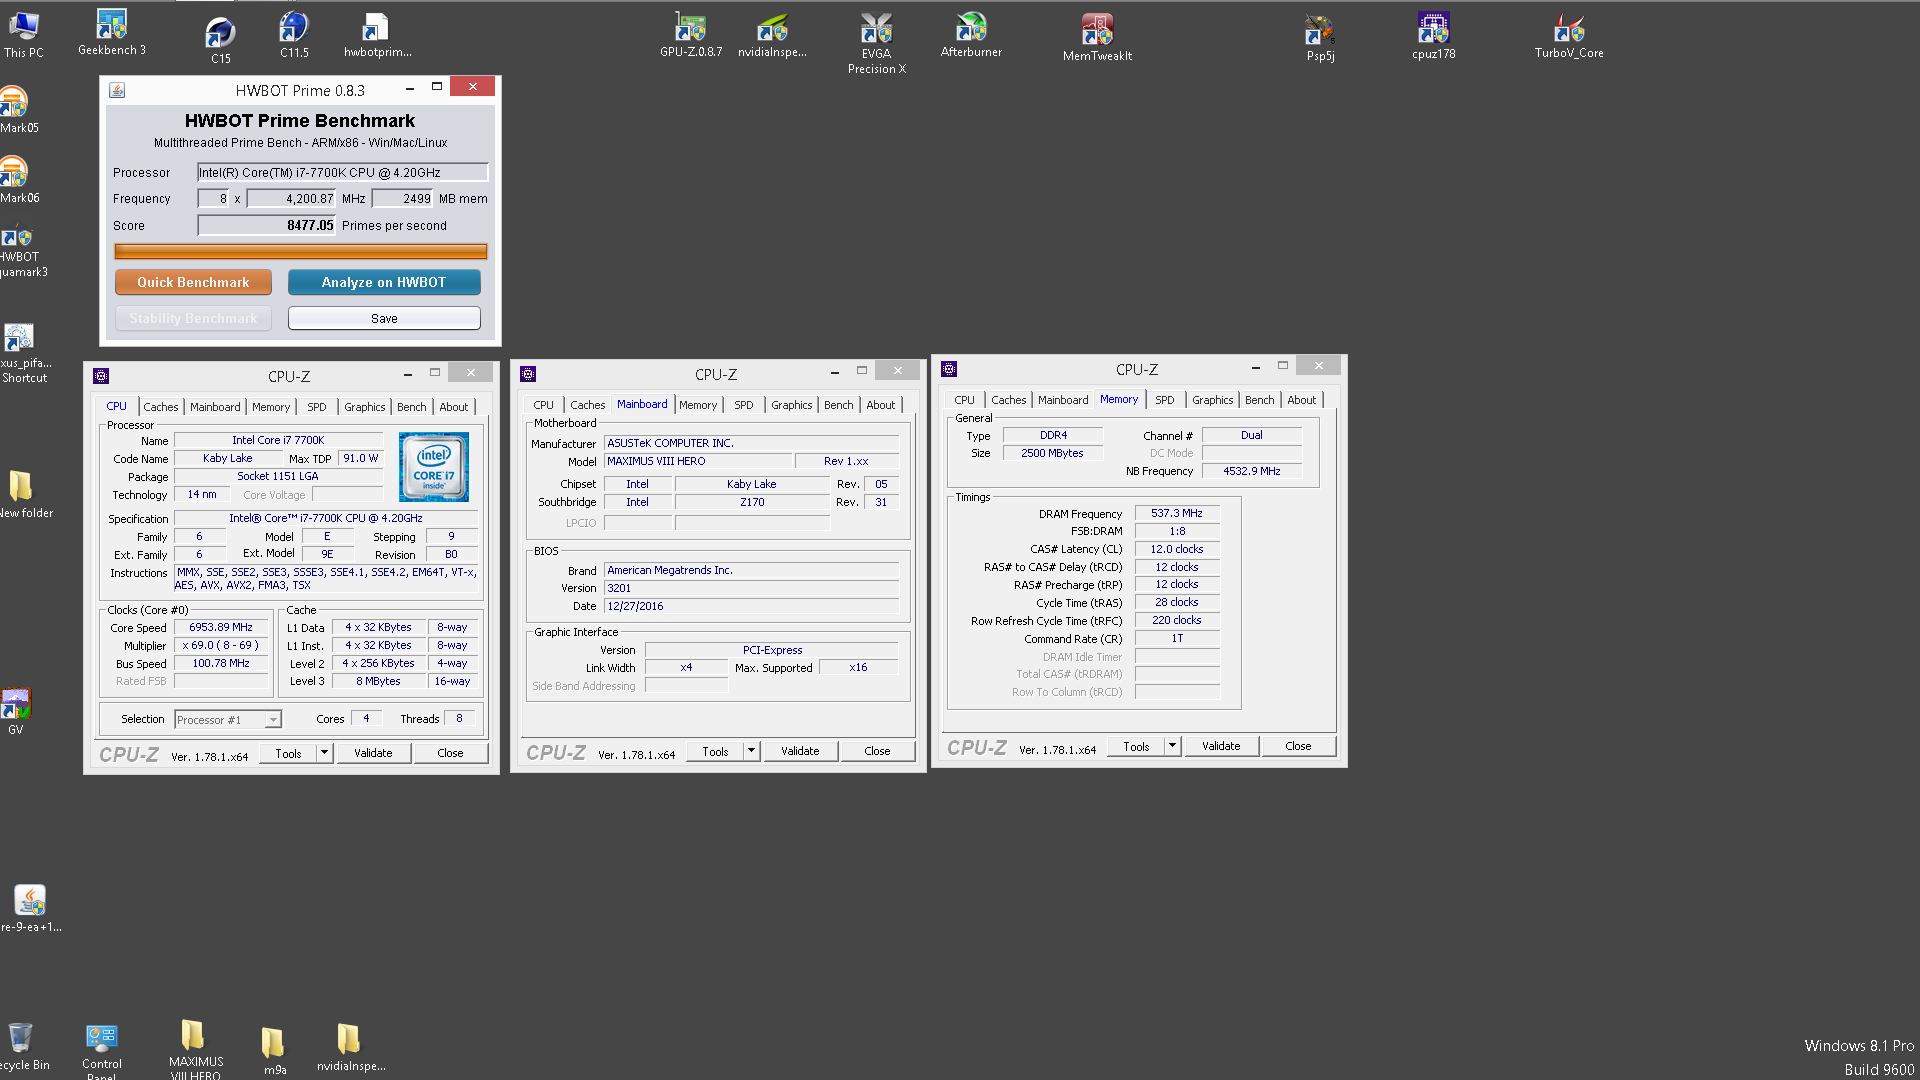The height and width of the screenshot is (1080, 1920).
Task: Select the CPU tab in Memory window
Action: coord(964,400)
